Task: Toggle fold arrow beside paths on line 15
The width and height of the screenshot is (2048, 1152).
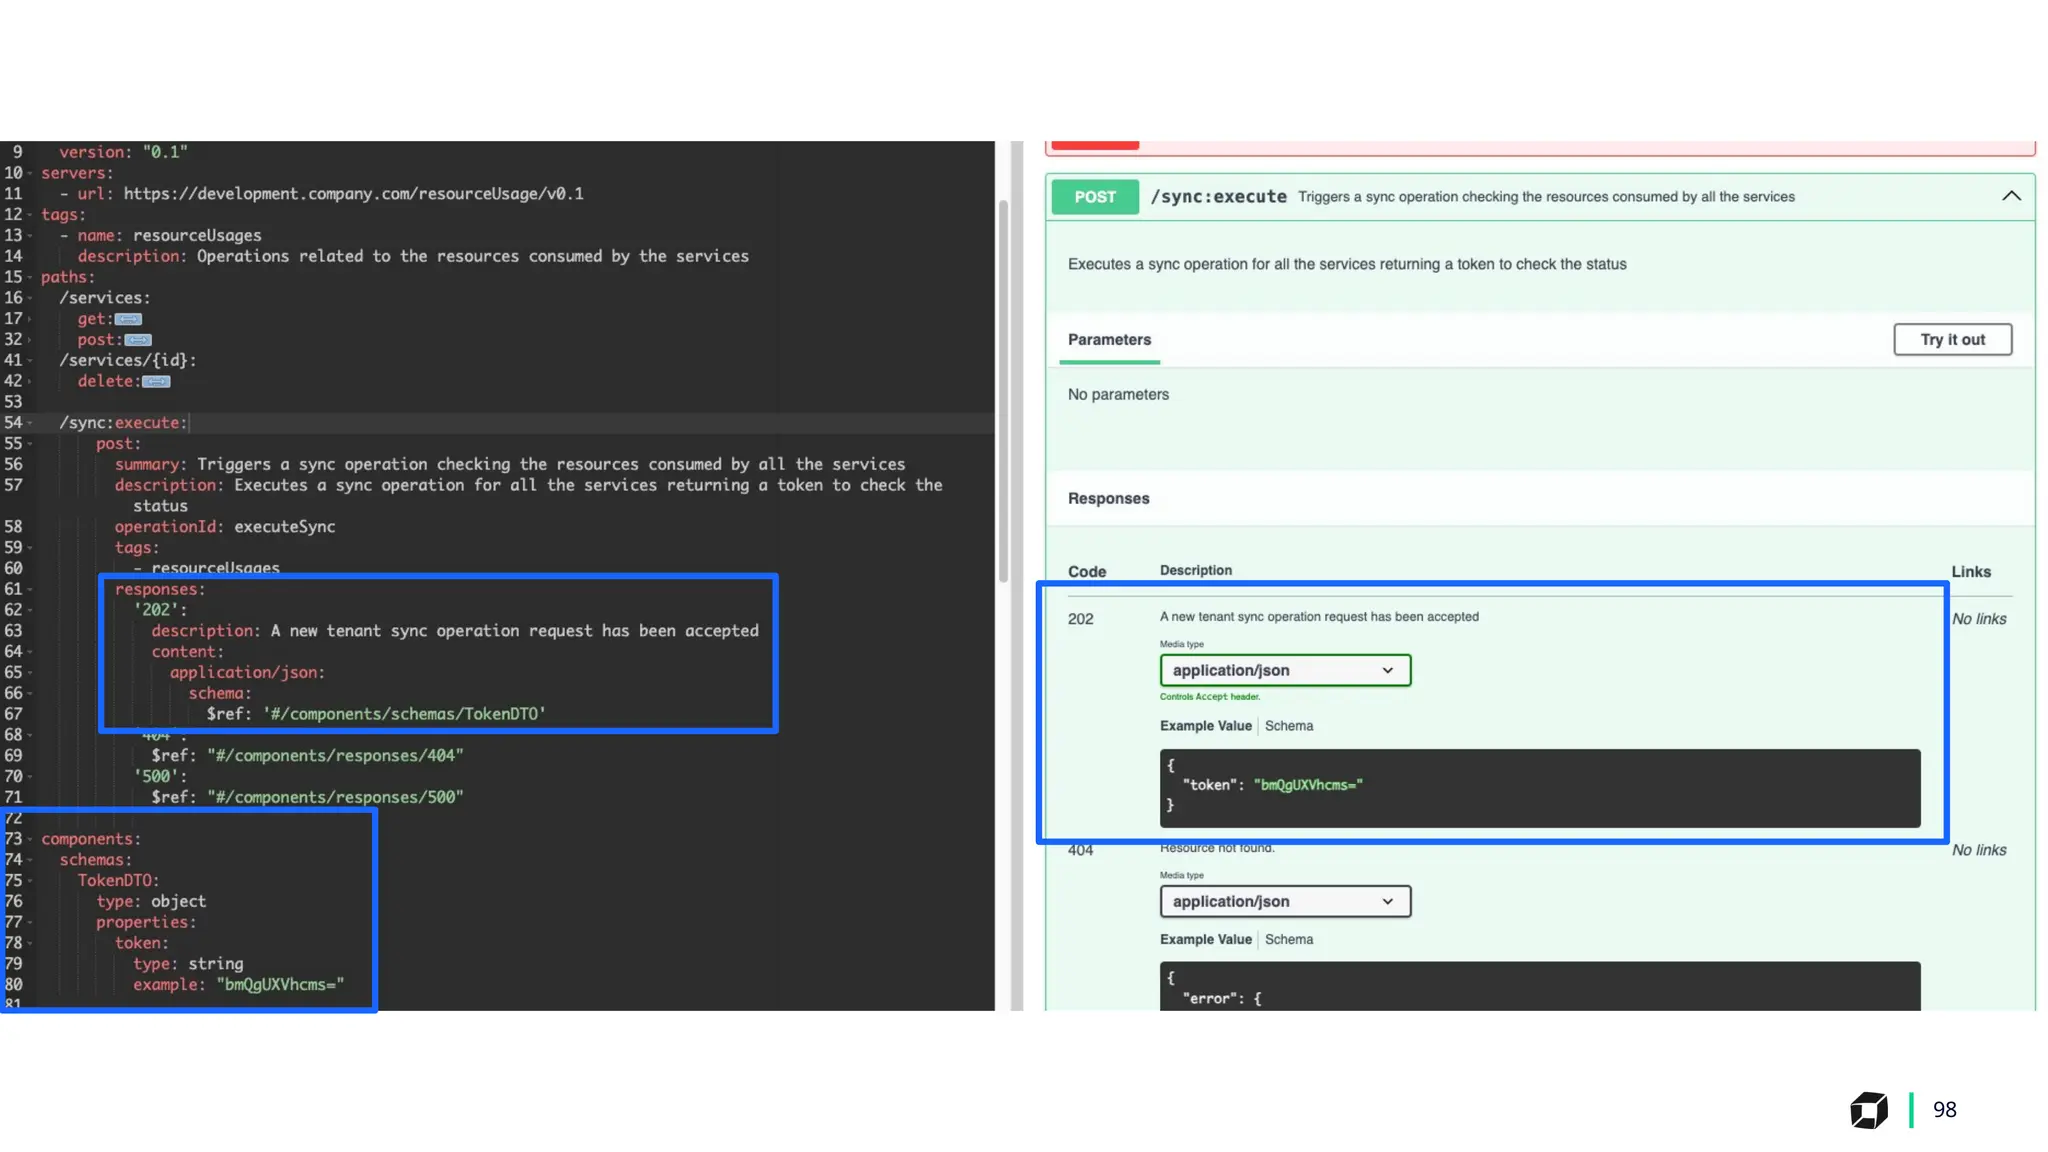Action: [x=30, y=277]
